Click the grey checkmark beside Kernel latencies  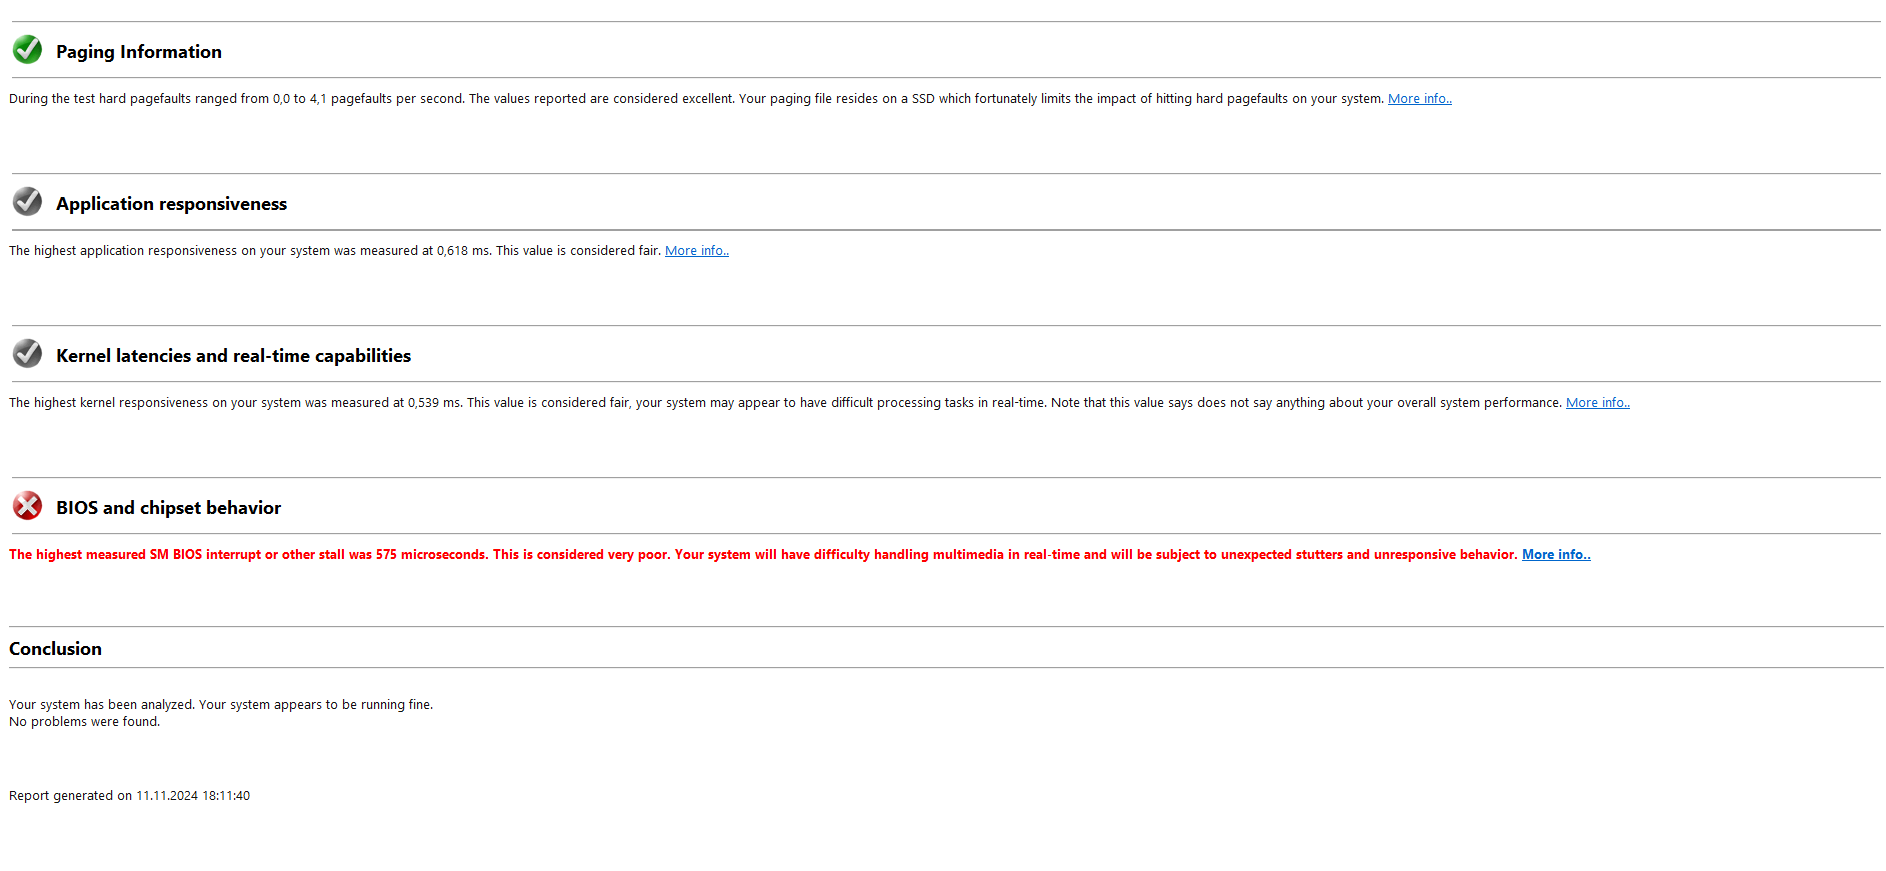pos(27,354)
